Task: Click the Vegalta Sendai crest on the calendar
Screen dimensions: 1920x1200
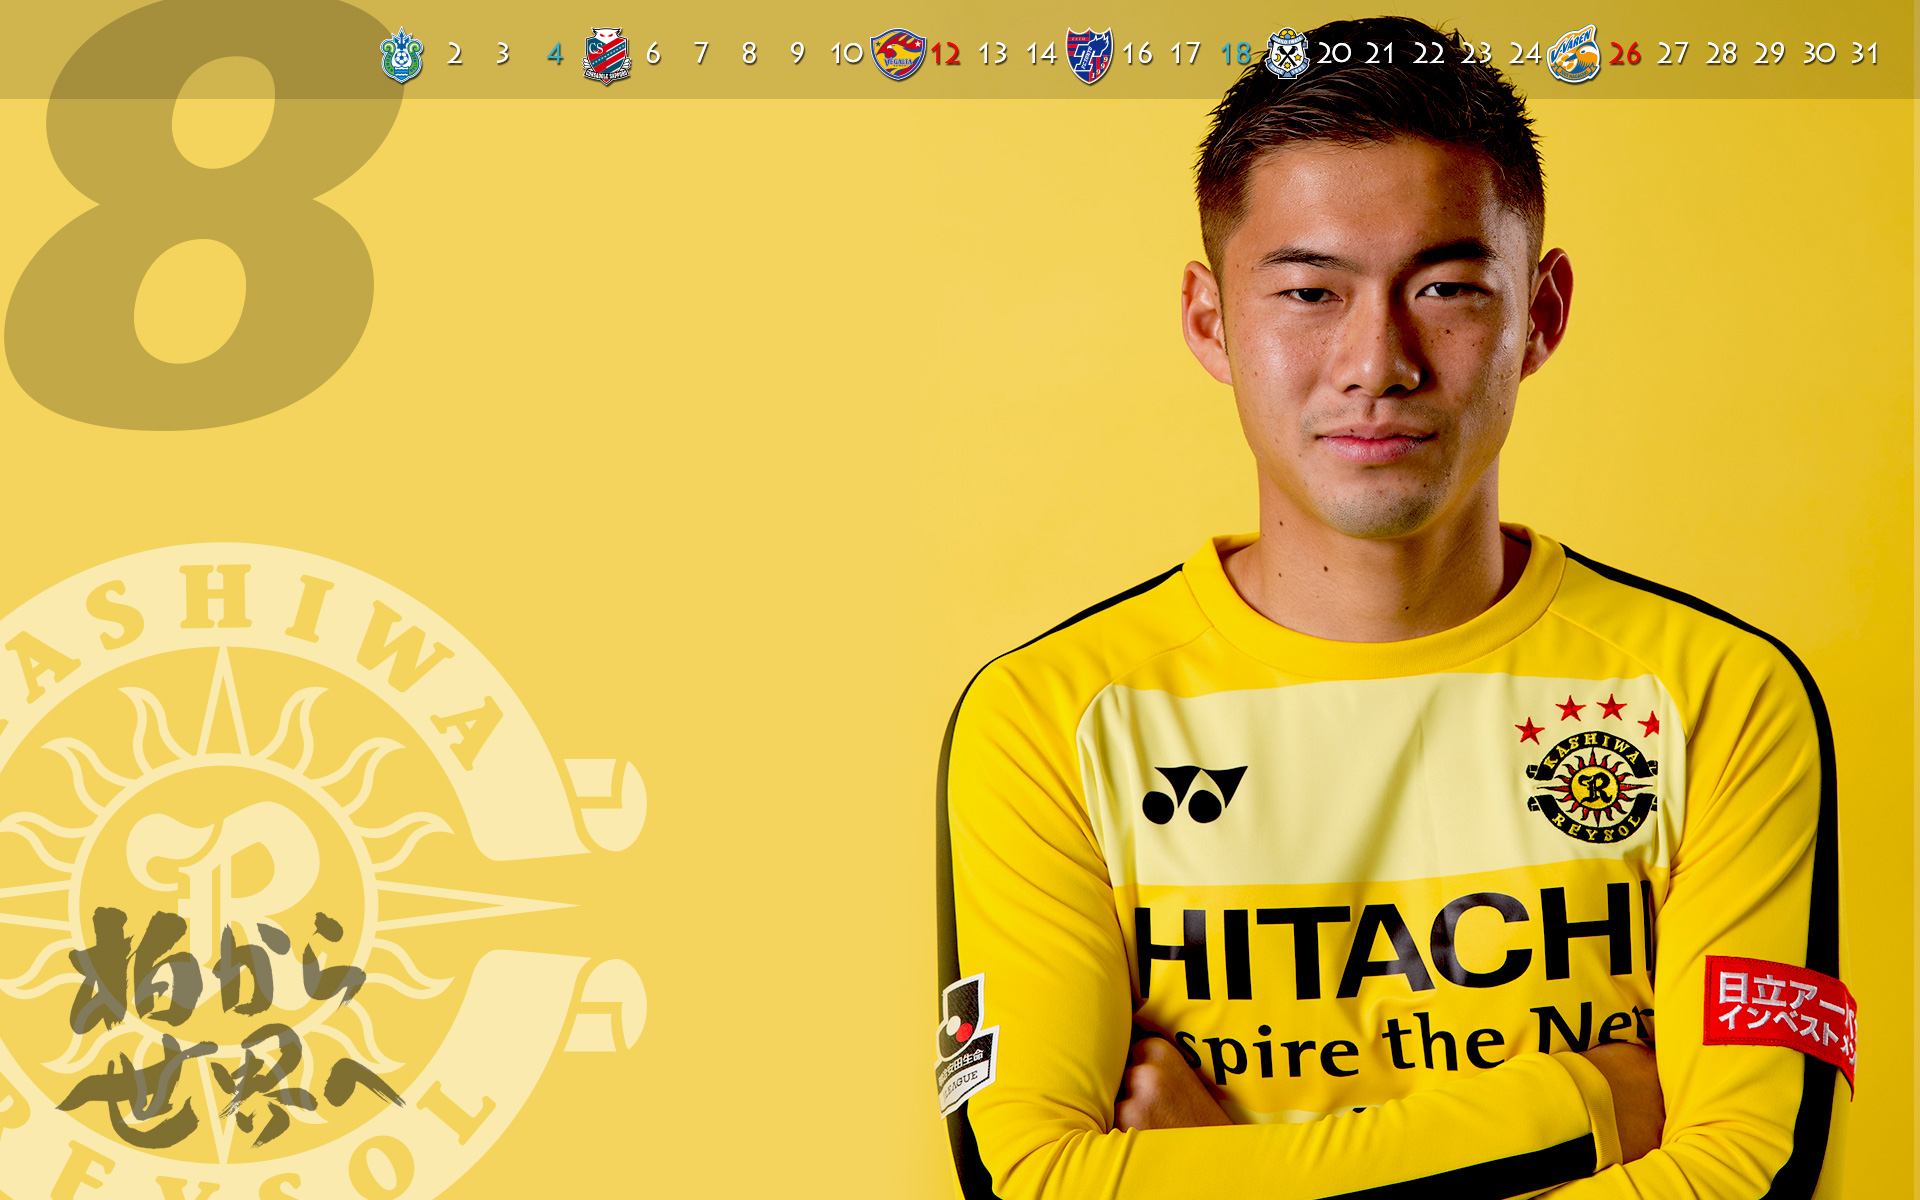Action: tap(897, 54)
